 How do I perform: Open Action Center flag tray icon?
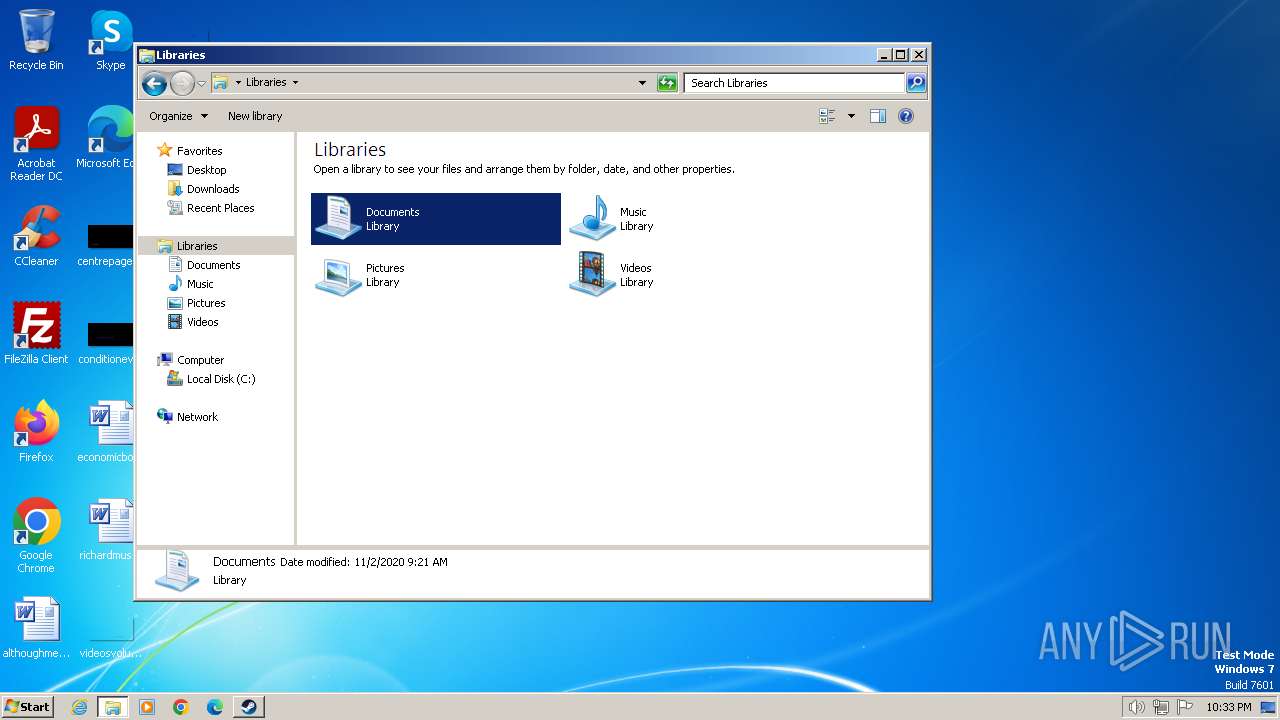point(1185,707)
